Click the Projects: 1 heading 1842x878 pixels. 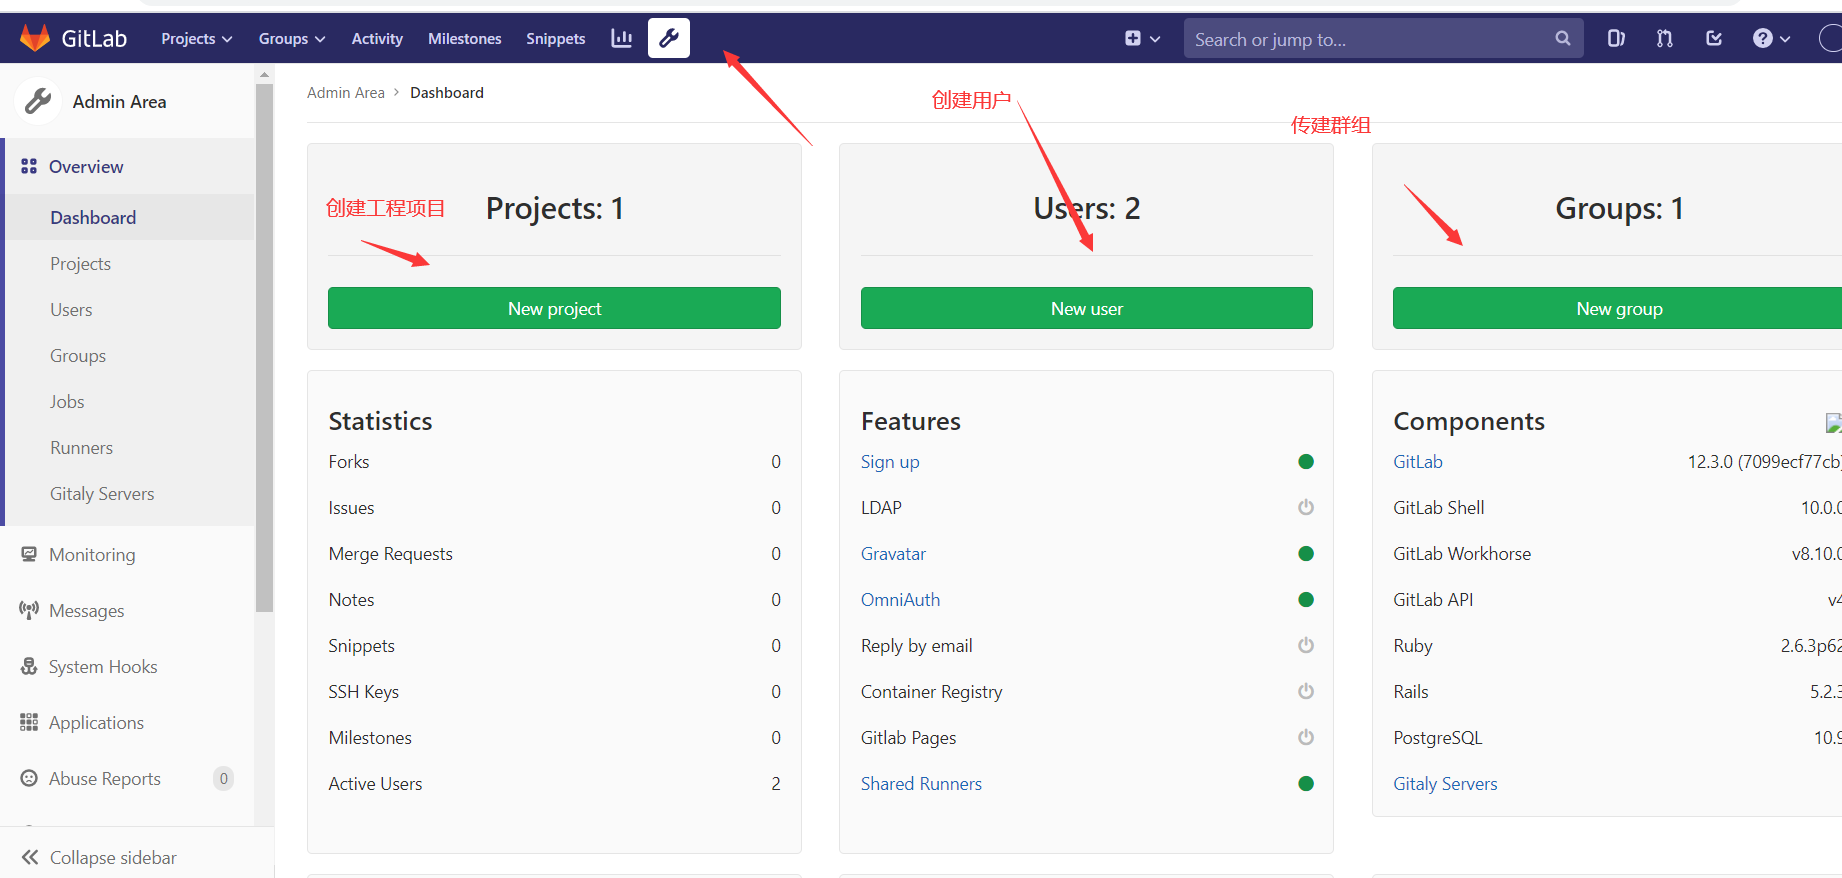(x=555, y=208)
